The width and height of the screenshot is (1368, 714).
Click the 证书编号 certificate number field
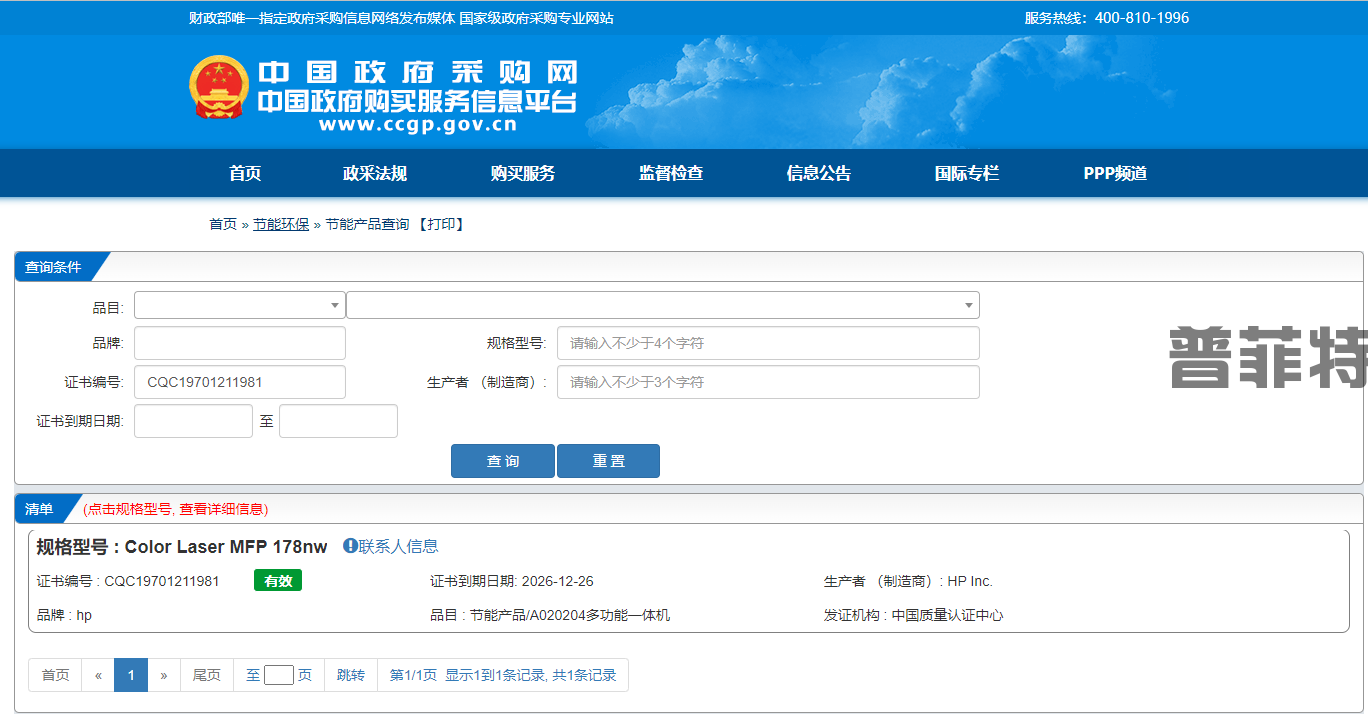click(240, 382)
